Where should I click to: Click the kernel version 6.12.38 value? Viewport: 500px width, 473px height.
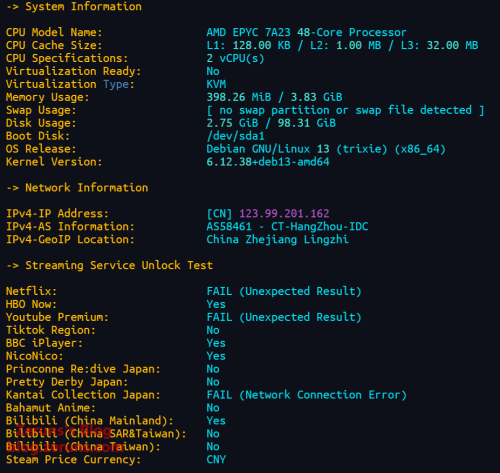268,162
